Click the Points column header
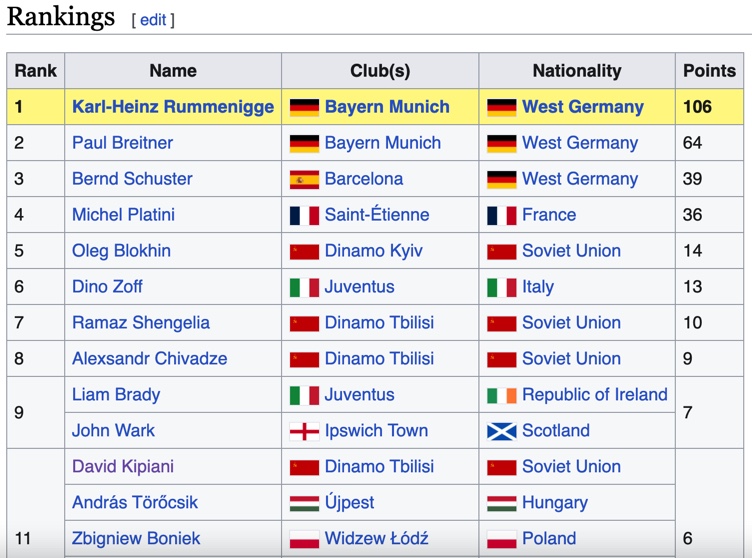Screen dimensions: 752x558 tap(709, 71)
